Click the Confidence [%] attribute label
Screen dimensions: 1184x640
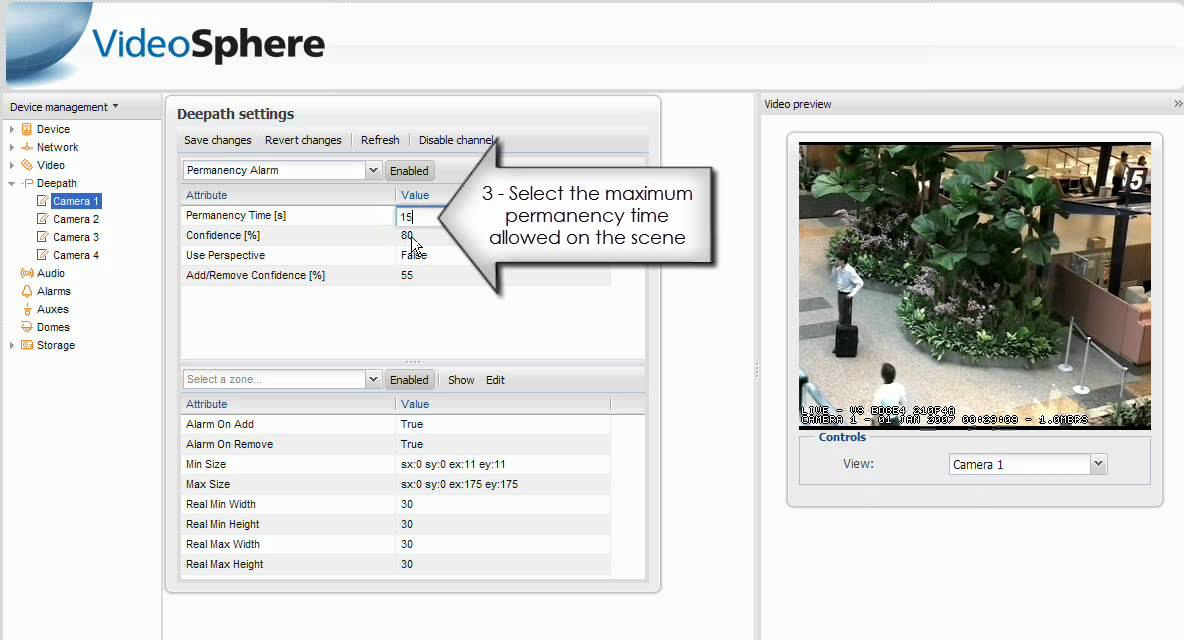[x=223, y=235]
